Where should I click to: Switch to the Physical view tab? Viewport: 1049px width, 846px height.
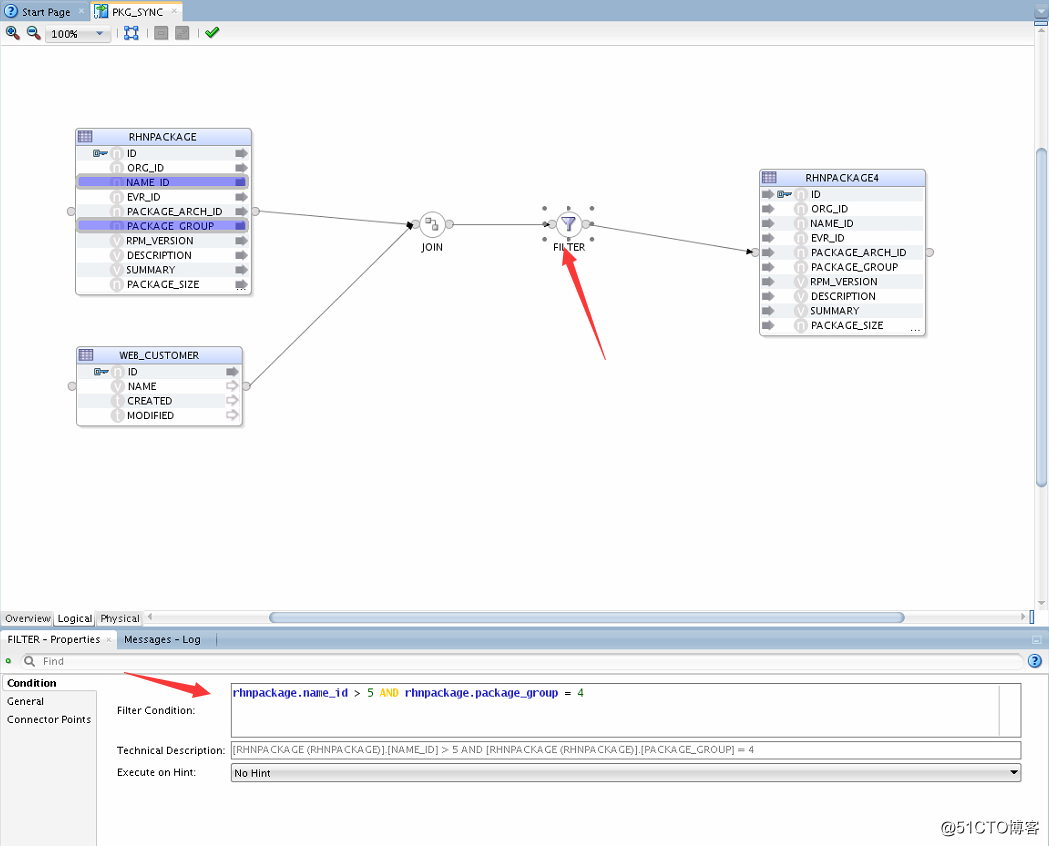pos(120,619)
